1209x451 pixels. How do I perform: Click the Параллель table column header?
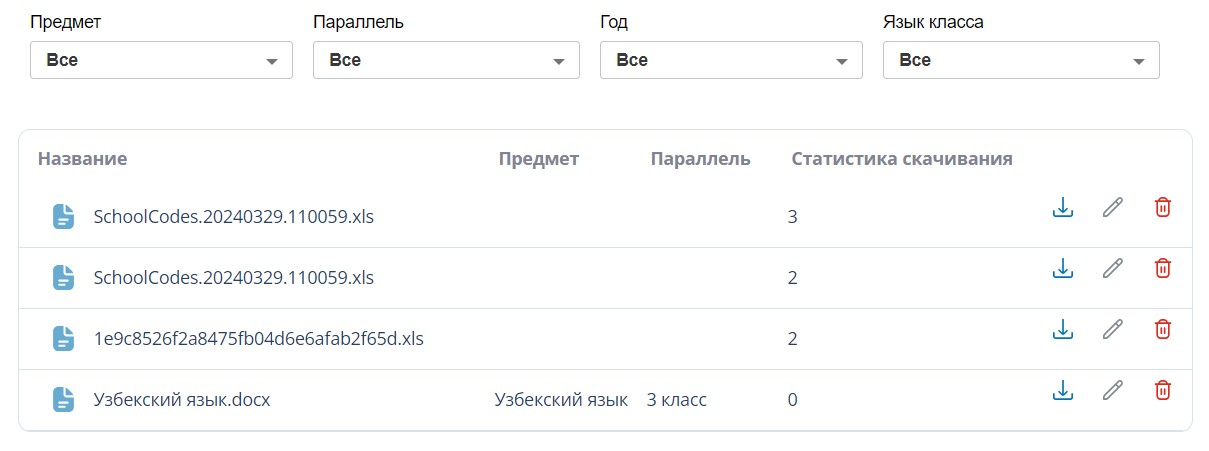(x=700, y=158)
